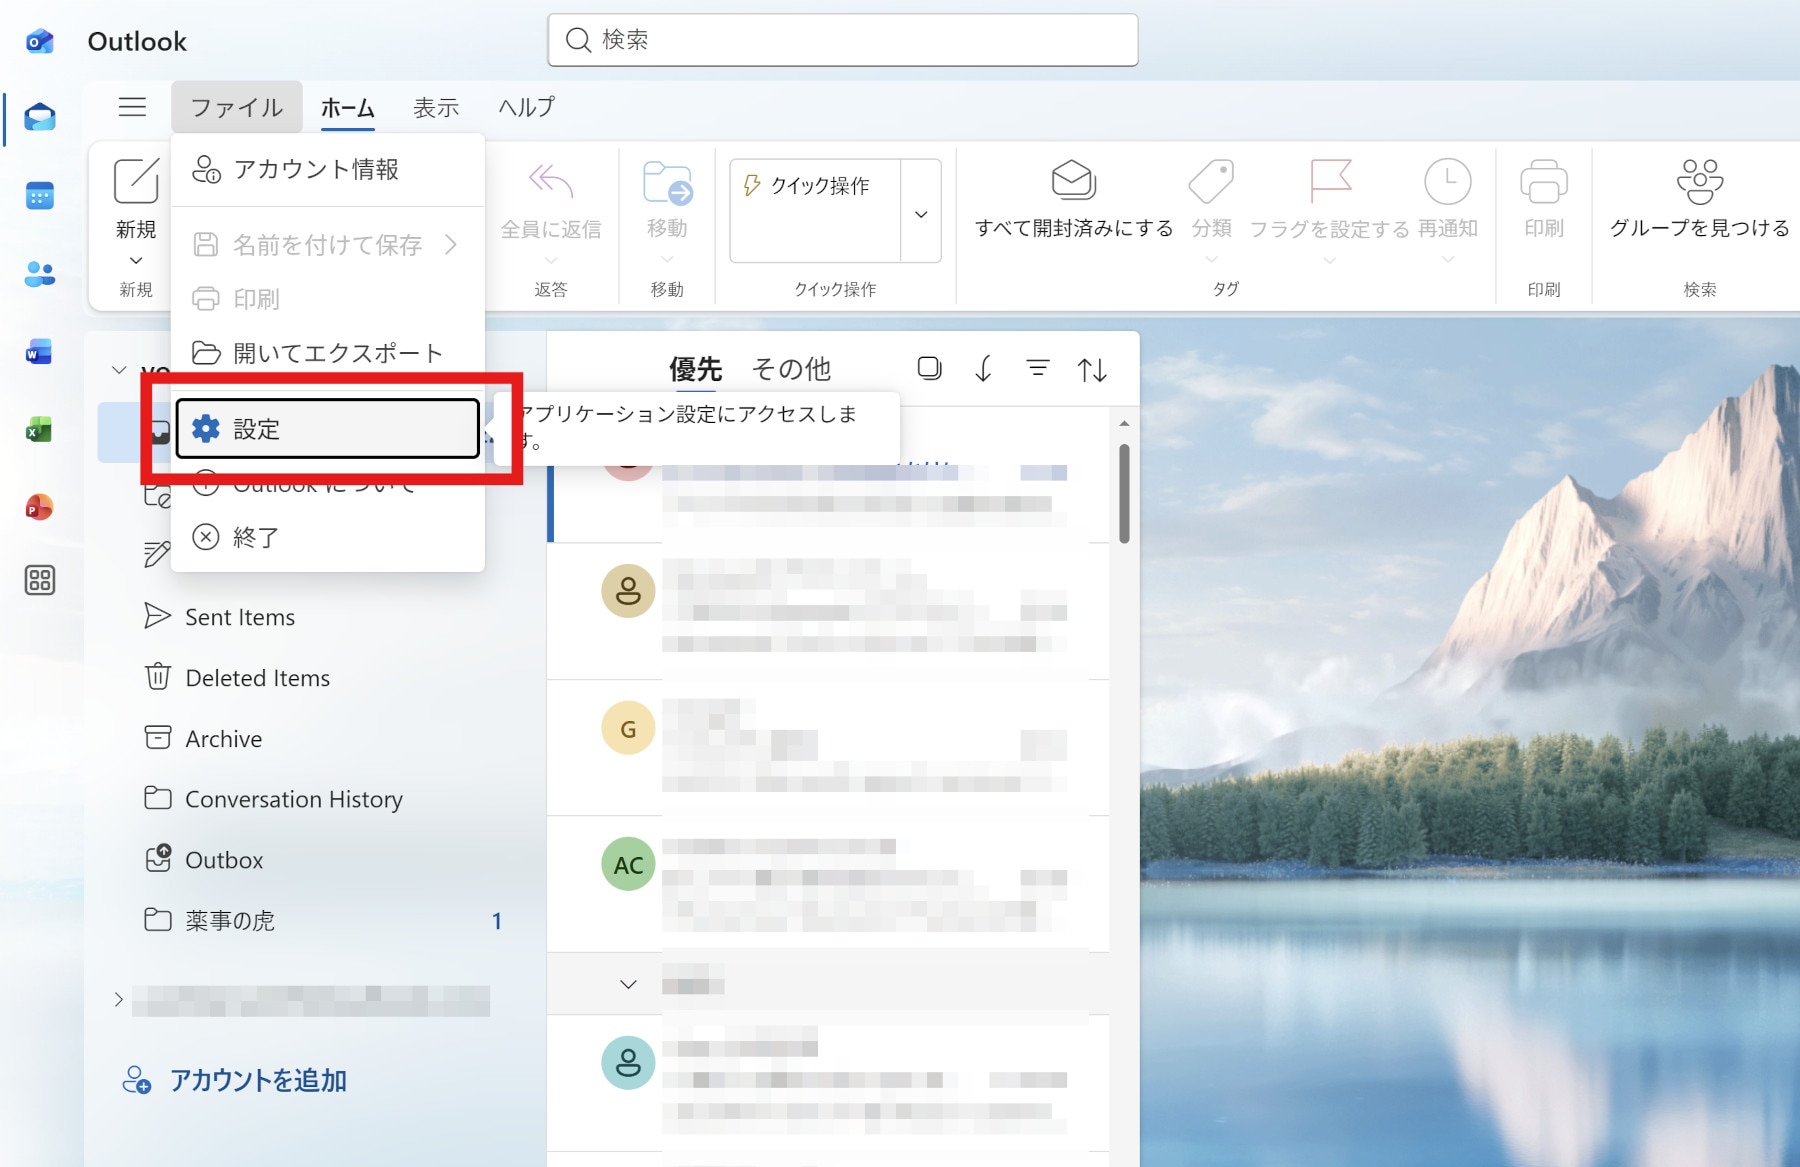Expand the Quick Steps dropdown arrow
The width and height of the screenshot is (1800, 1167).
click(921, 213)
